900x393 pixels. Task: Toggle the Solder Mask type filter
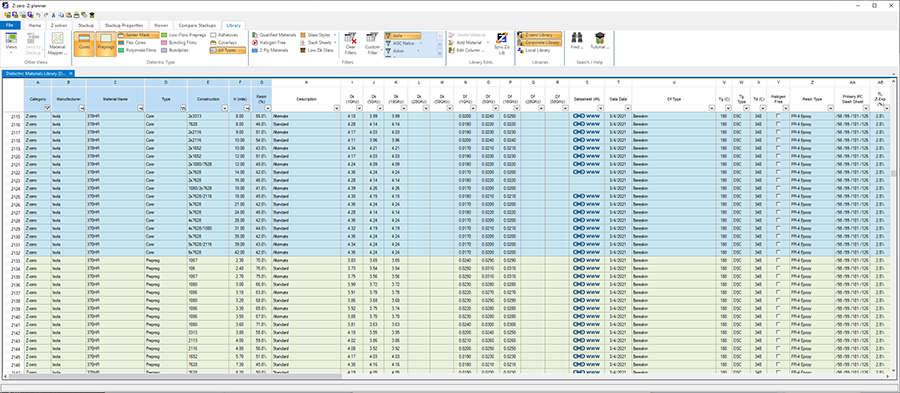click(137, 35)
